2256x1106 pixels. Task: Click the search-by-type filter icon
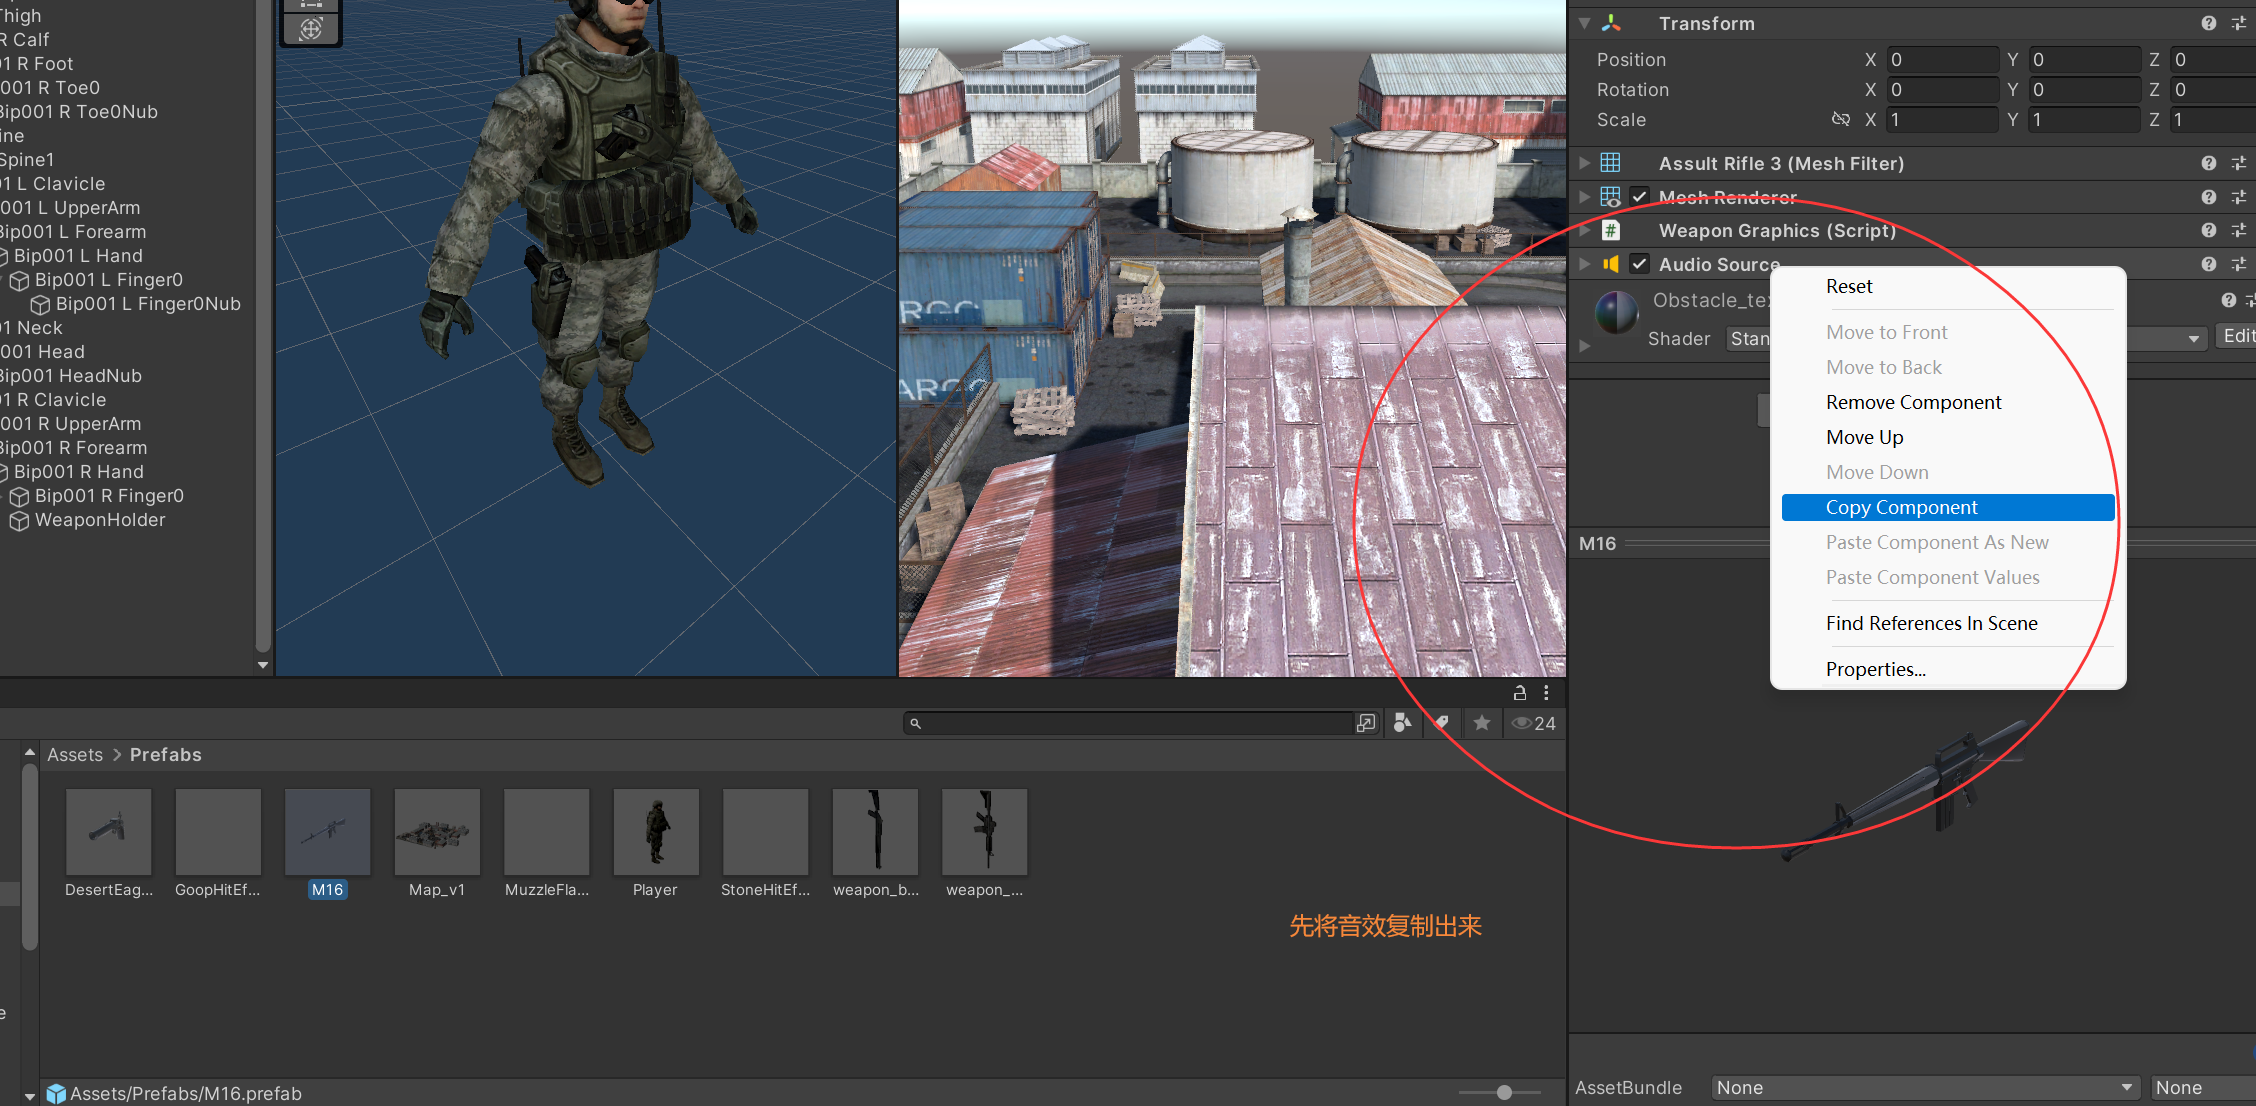[x=1403, y=722]
